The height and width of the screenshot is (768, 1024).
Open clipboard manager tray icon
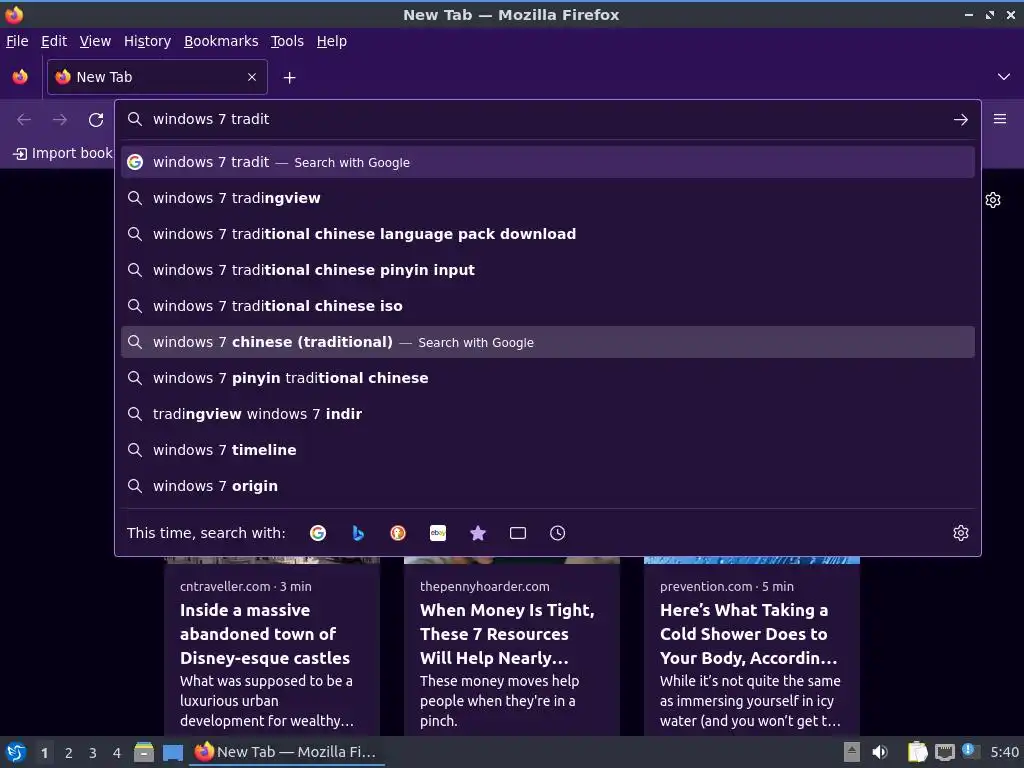pos(917,752)
